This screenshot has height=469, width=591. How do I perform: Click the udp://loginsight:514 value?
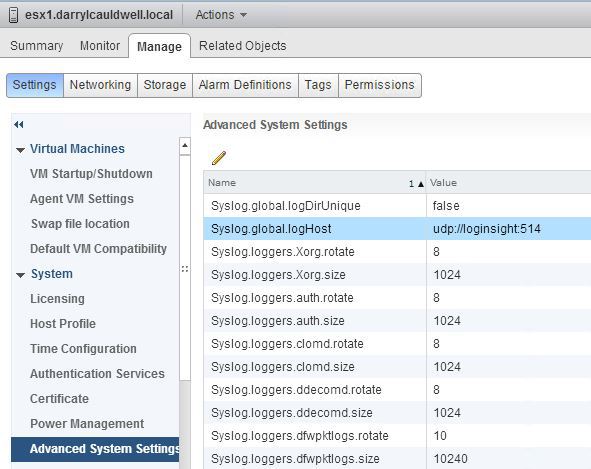(x=487, y=229)
